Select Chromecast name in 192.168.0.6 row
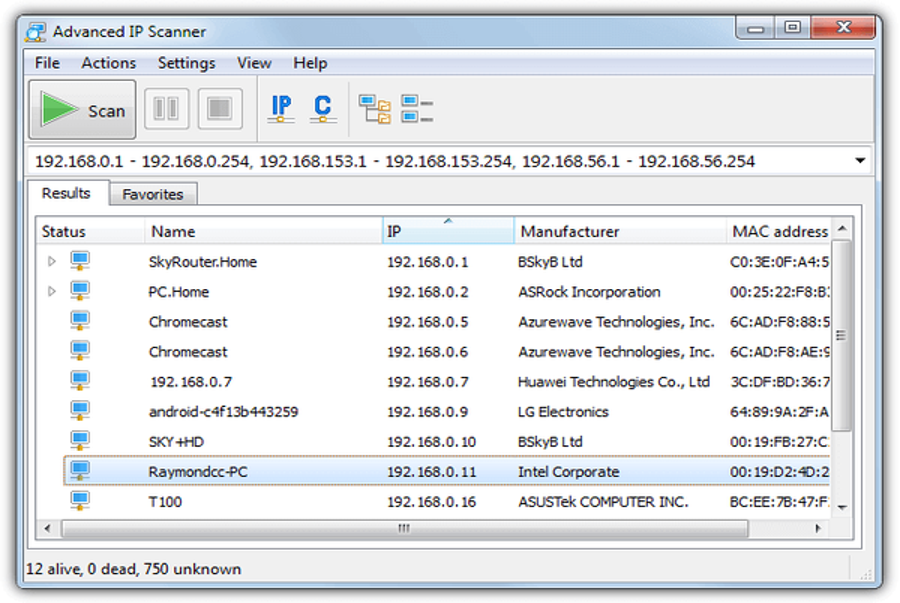This screenshot has width=900, height=603. (x=188, y=352)
